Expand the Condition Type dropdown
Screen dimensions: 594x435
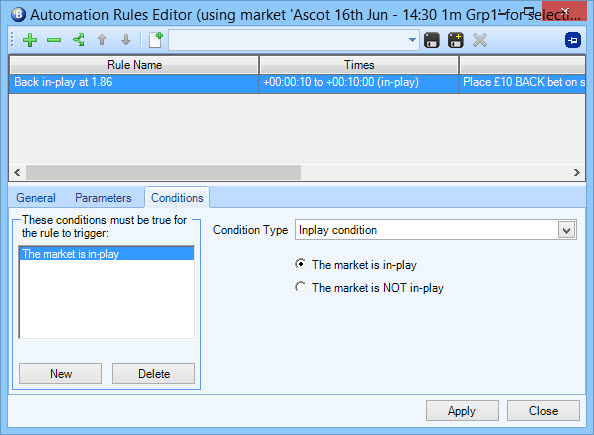tap(566, 230)
